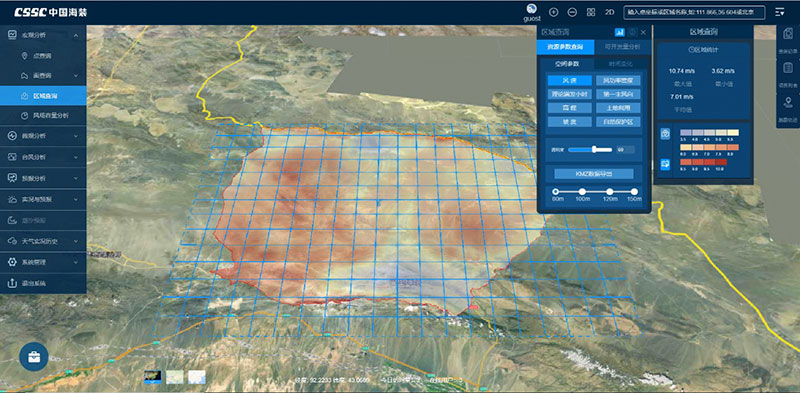The width and height of the screenshot is (800, 393).
Task: Adjust the transparency slider handle
Action: pyautogui.click(x=594, y=149)
